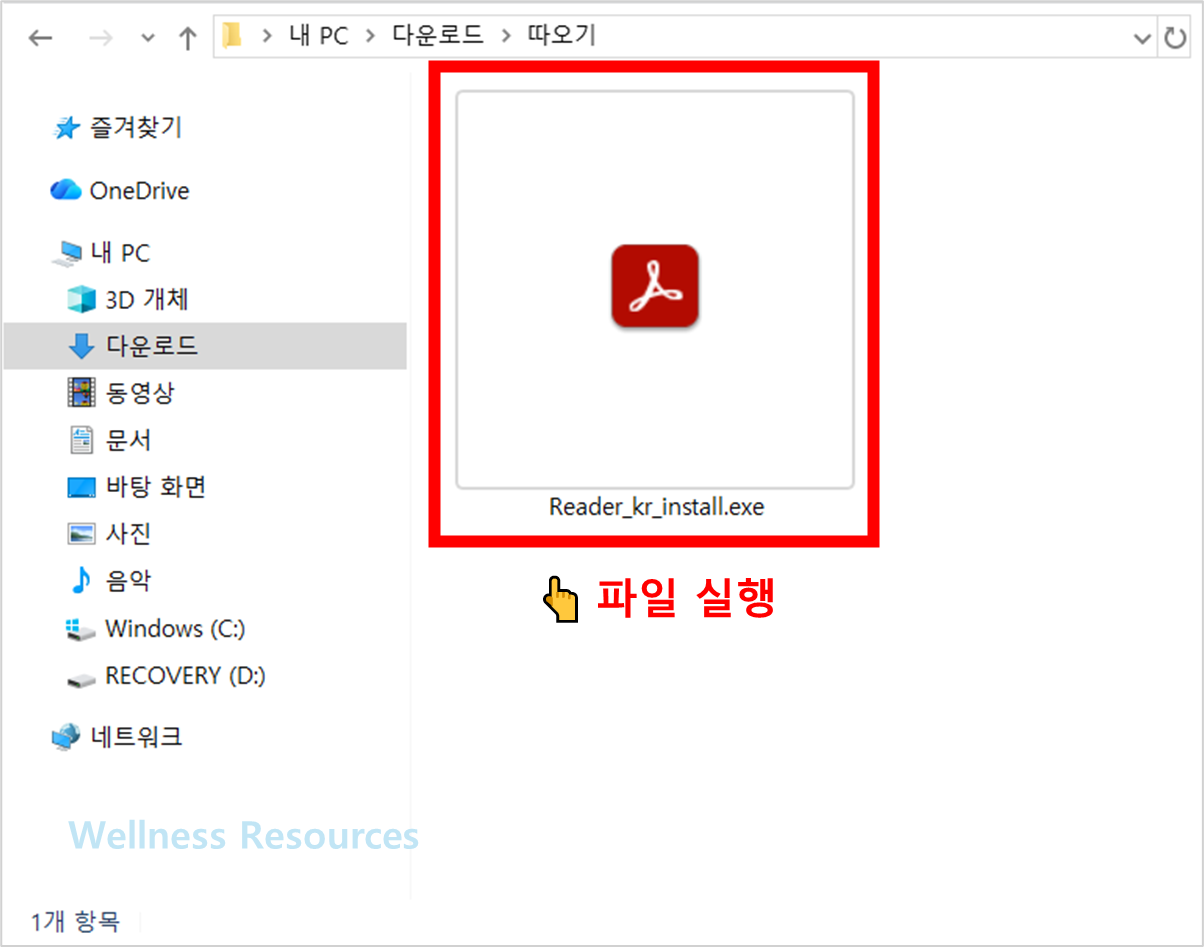
Task: Click the RECOVERY (D:) drive icon
Action: 80,679
